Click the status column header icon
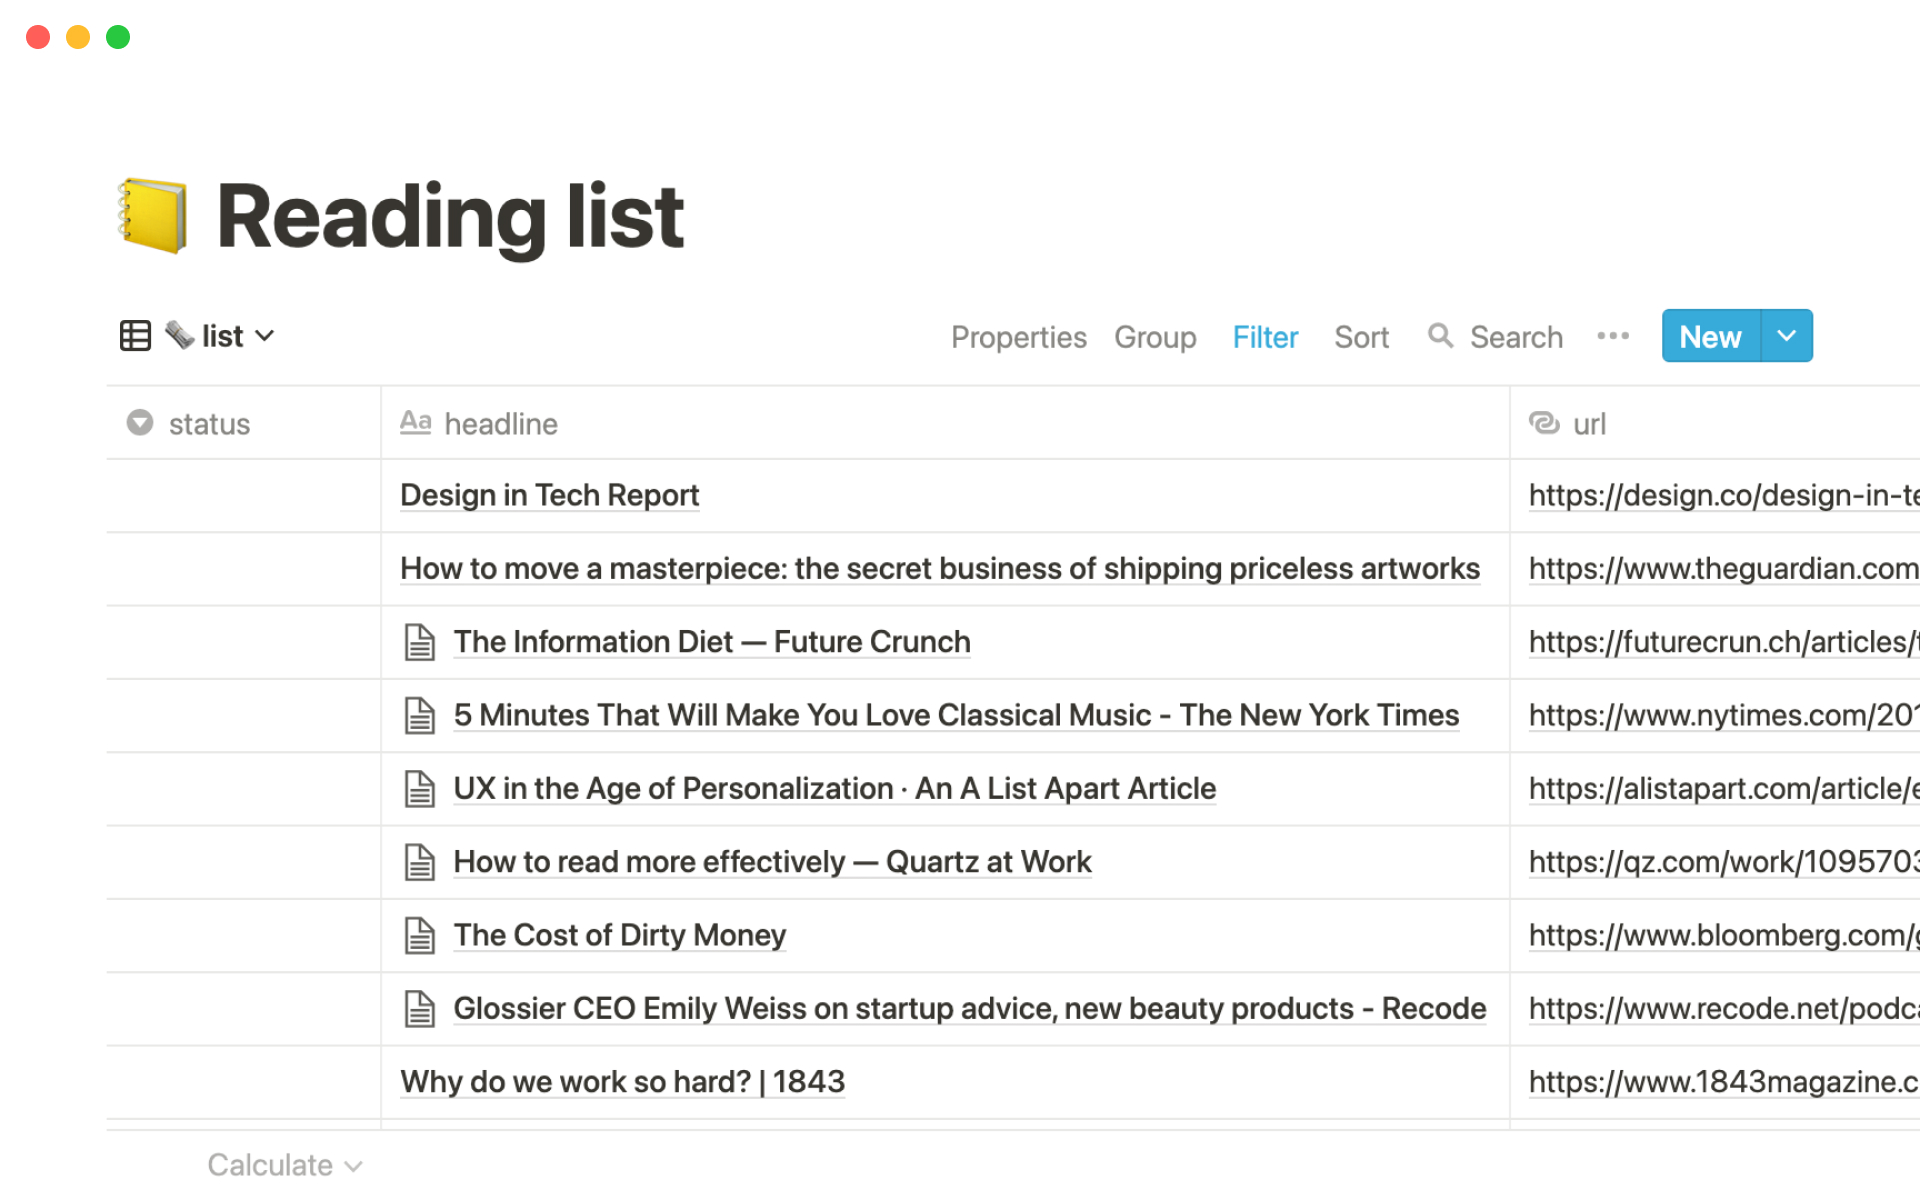This screenshot has width=1920, height=1200. coord(140,422)
